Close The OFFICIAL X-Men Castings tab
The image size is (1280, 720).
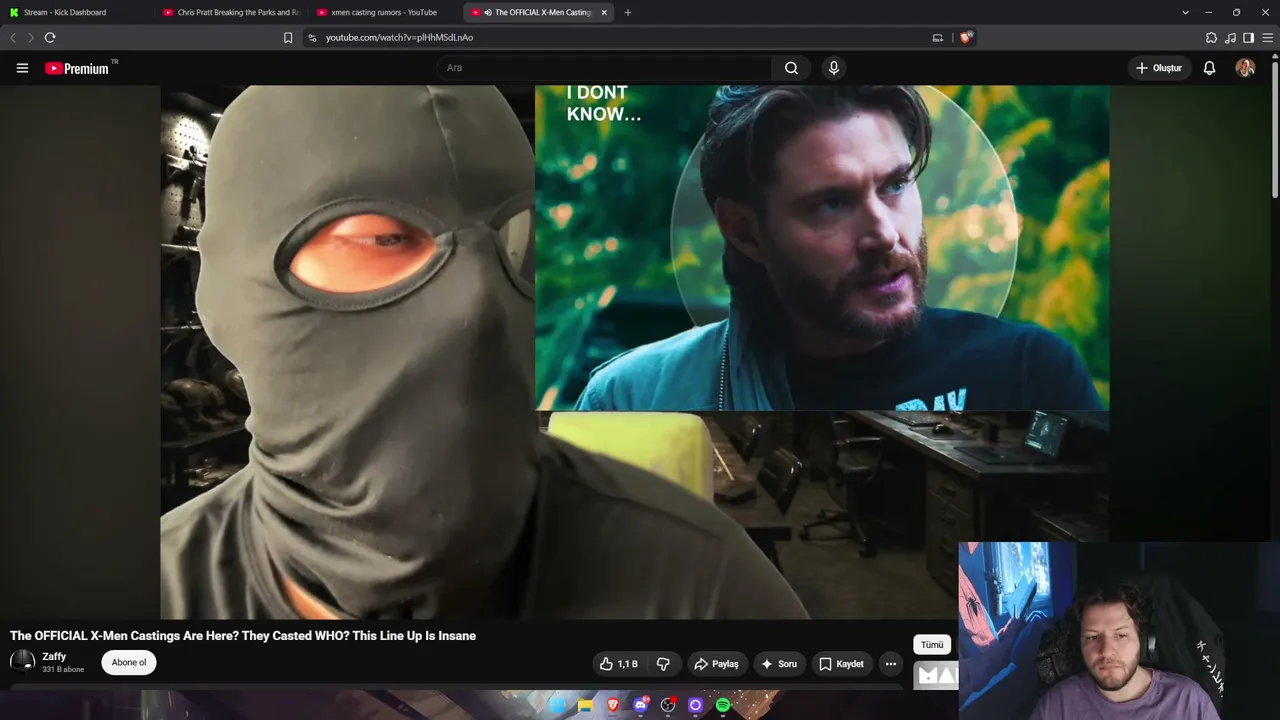pos(604,12)
